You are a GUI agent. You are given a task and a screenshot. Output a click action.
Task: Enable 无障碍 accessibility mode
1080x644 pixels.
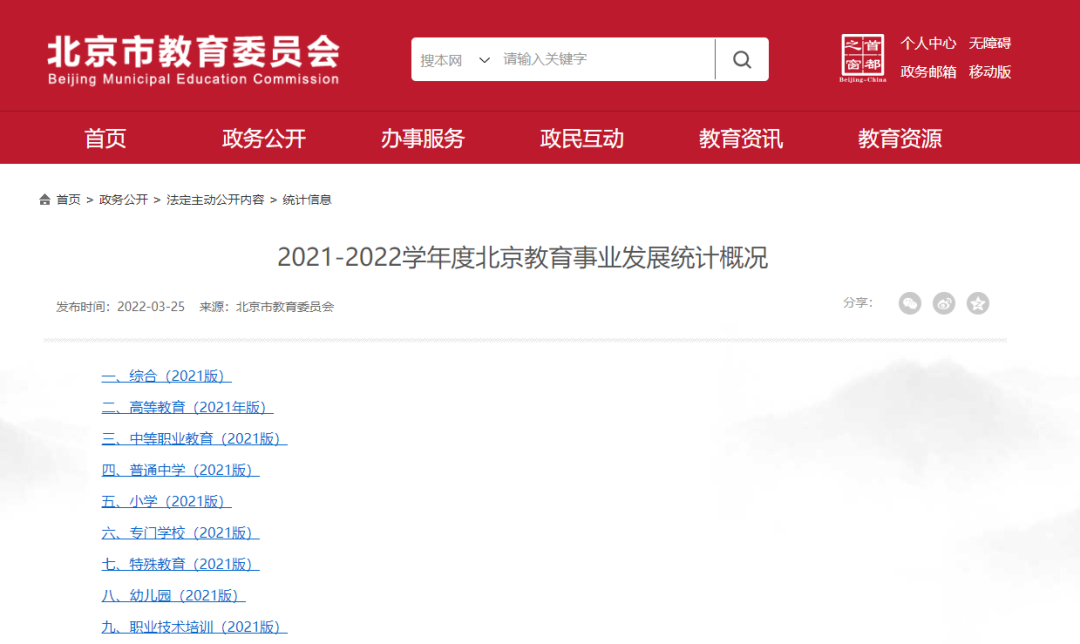pyautogui.click(x=989, y=43)
